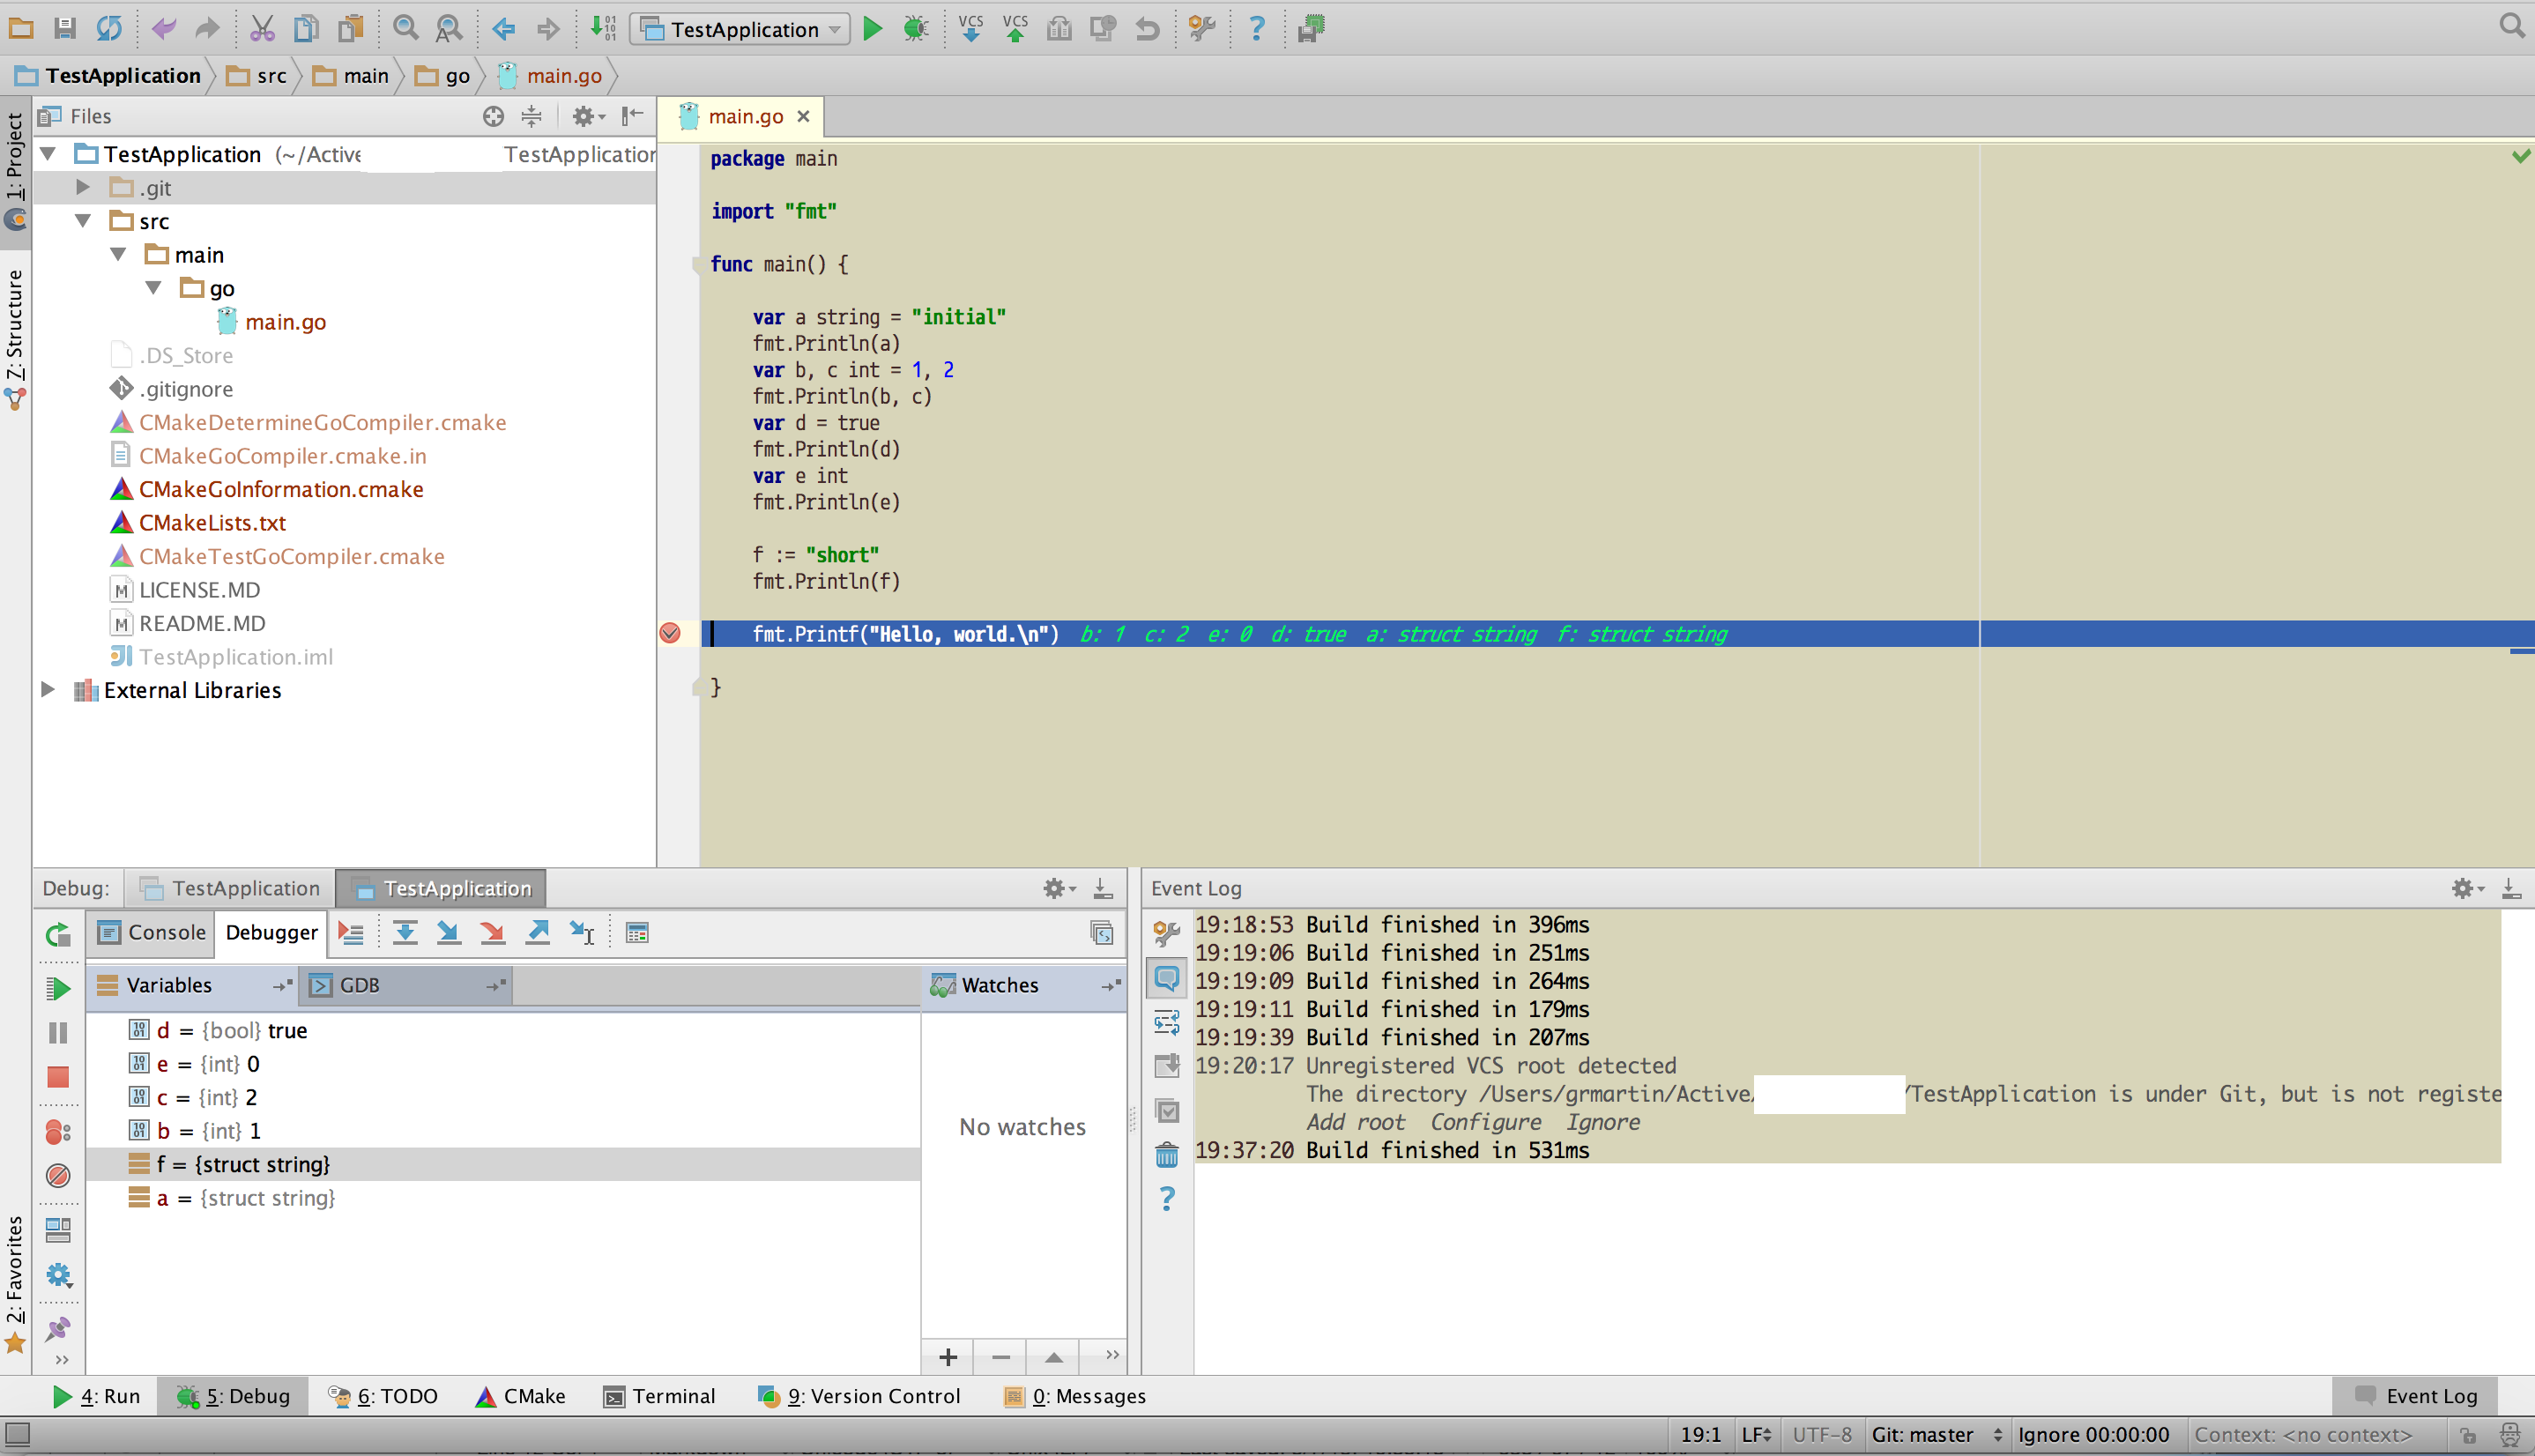Click the Configure link in Event Log
The image size is (2535, 1456).
(x=1484, y=1122)
